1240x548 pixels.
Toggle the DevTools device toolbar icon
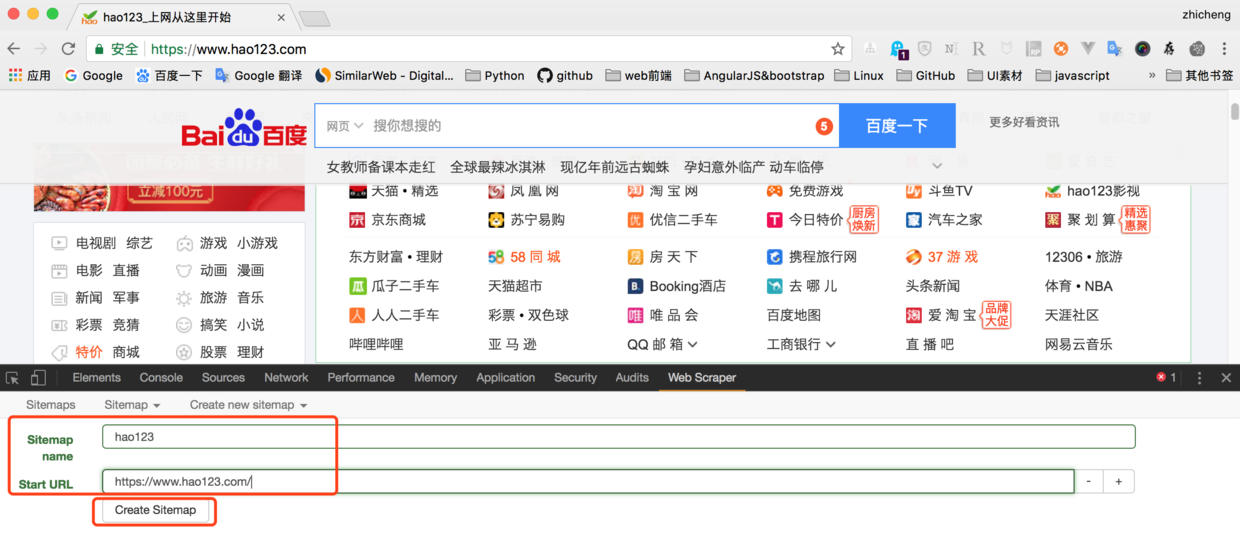(38, 378)
